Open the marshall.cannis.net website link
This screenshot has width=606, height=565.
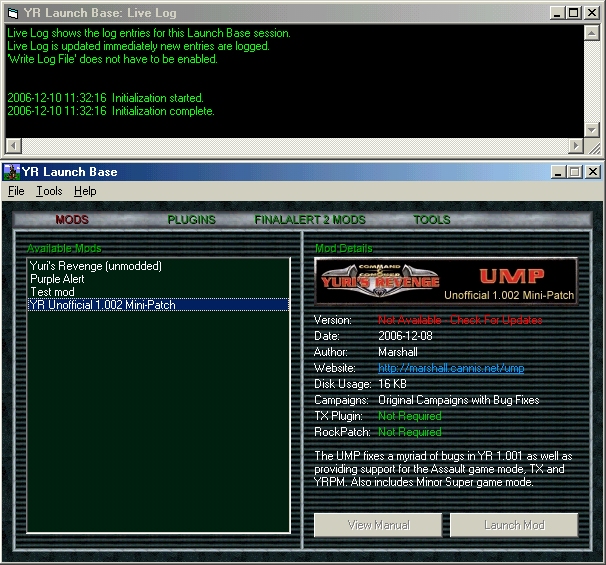[x=451, y=368]
